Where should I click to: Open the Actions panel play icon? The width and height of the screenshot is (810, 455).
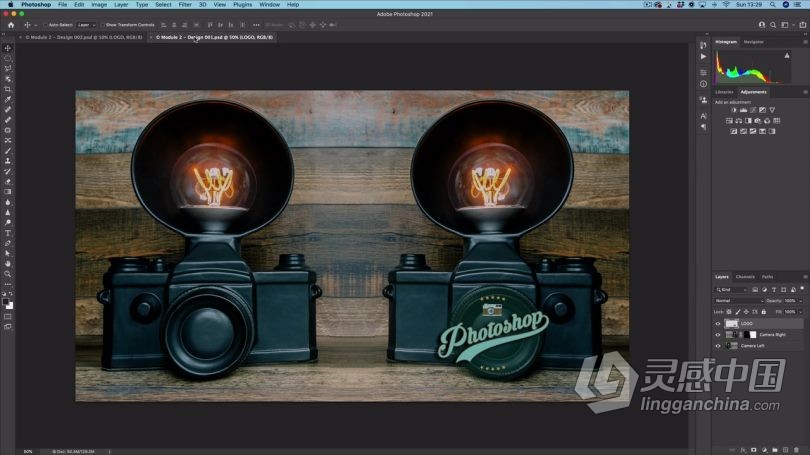coord(703,57)
